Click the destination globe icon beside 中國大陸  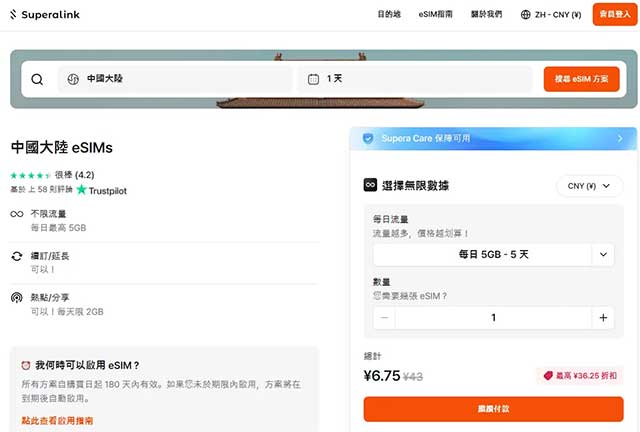pyautogui.click(x=72, y=79)
